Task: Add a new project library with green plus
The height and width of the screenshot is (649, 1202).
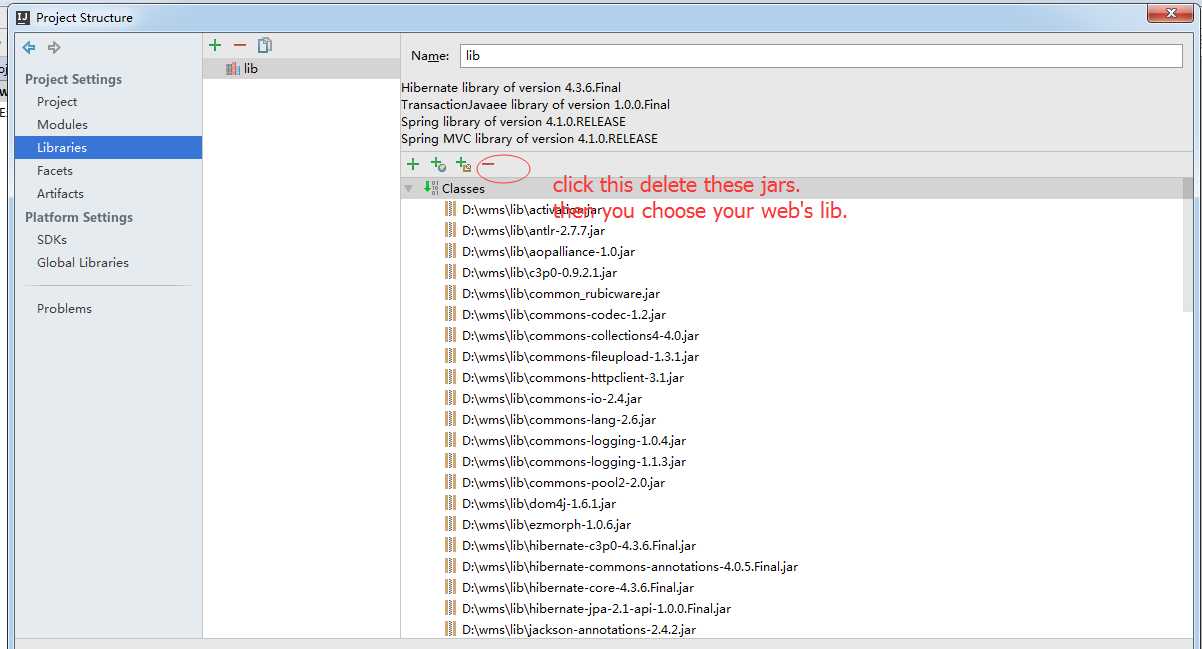Action: click(x=215, y=45)
